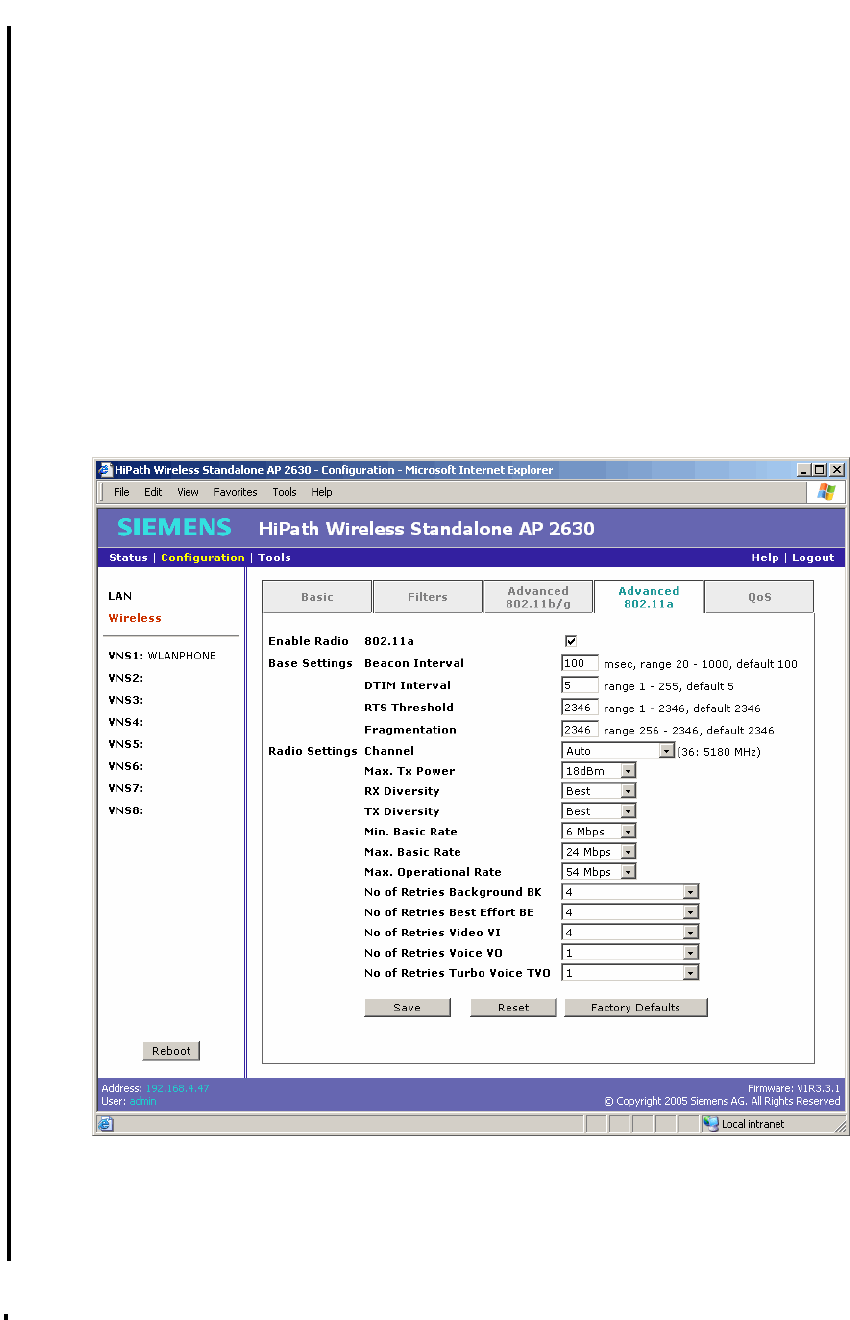Screen dimensions: 850x1320
Task: Click the Beacon Interval input field
Action: (x=580, y=663)
